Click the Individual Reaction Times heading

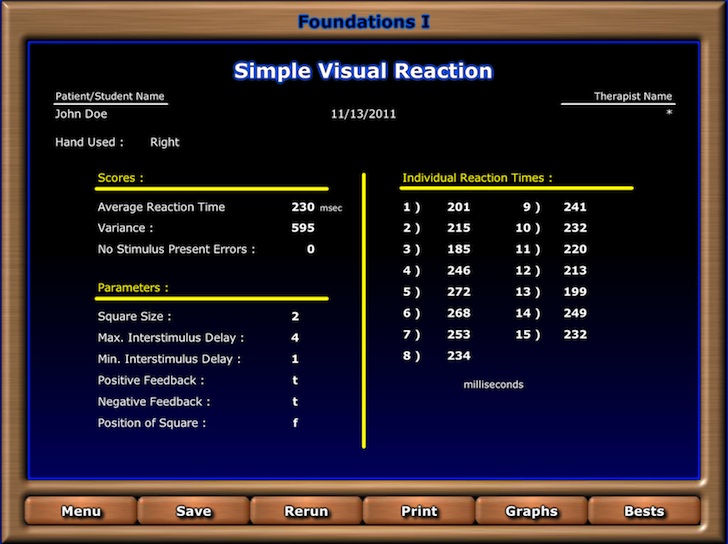point(477,178)
